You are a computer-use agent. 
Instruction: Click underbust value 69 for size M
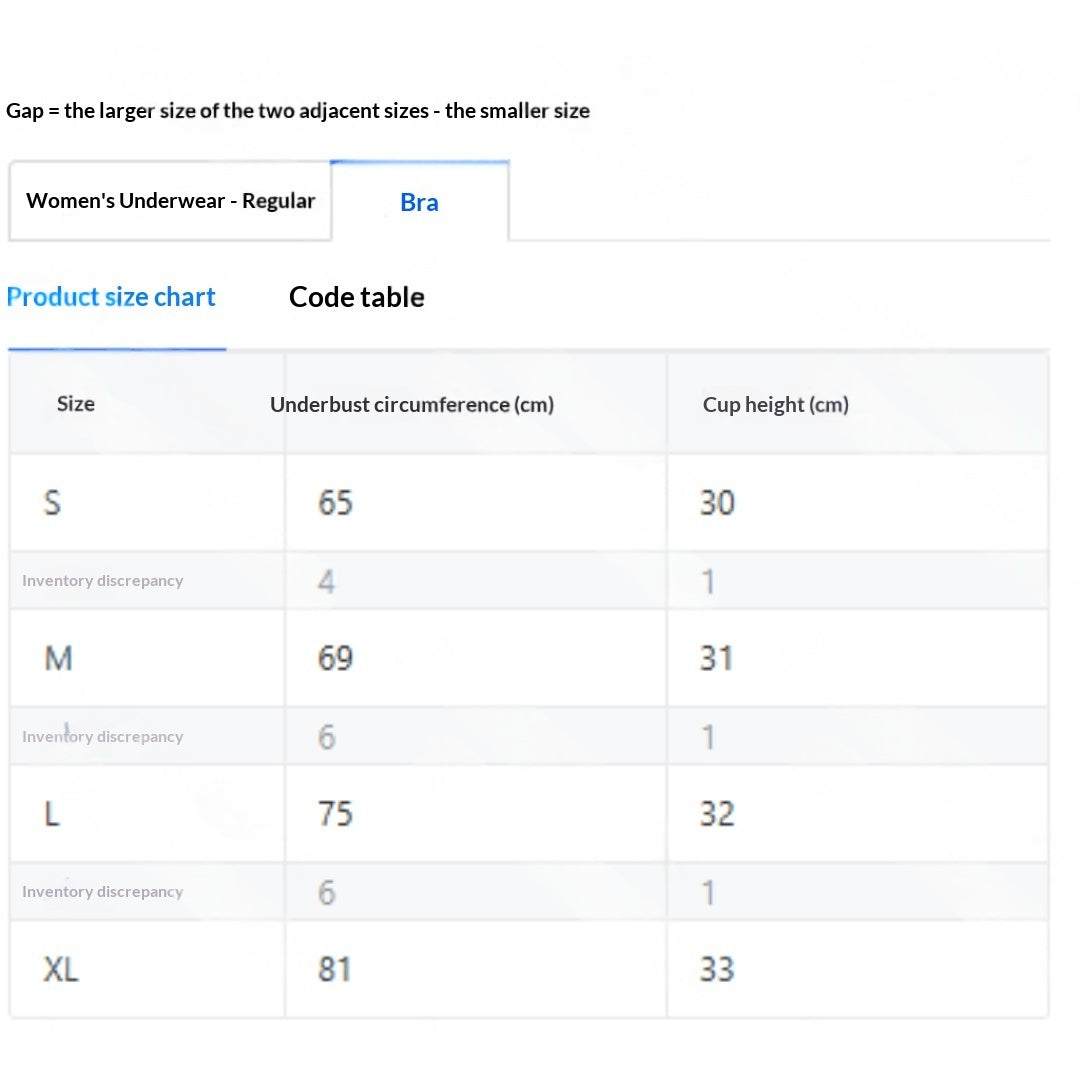tap(335, 658)
